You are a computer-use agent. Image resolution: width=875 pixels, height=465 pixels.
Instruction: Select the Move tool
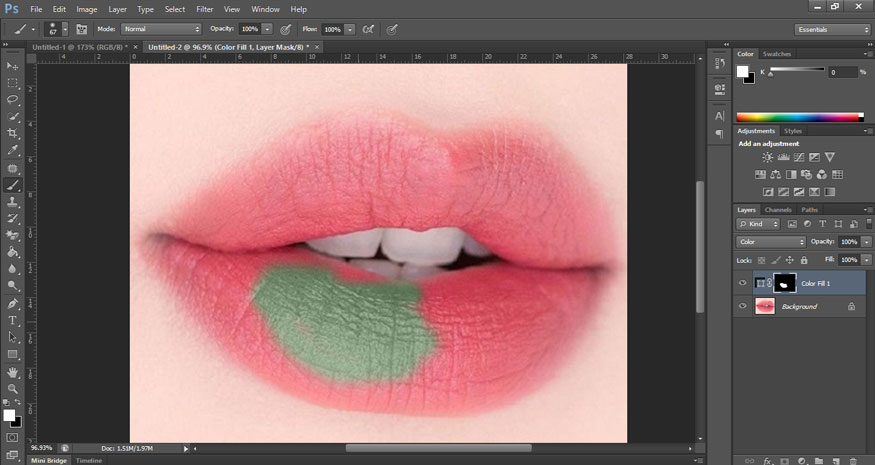13,66
